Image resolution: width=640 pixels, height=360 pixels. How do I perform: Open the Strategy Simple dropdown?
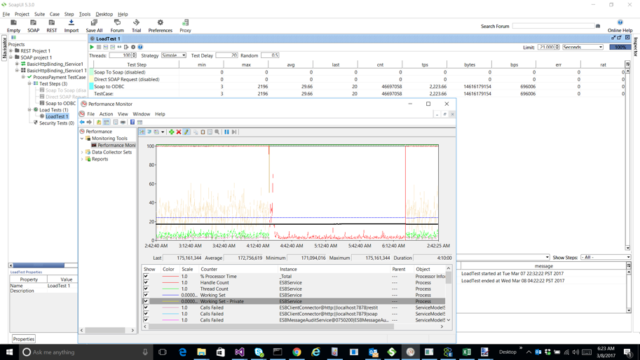(x=174, y=55)
